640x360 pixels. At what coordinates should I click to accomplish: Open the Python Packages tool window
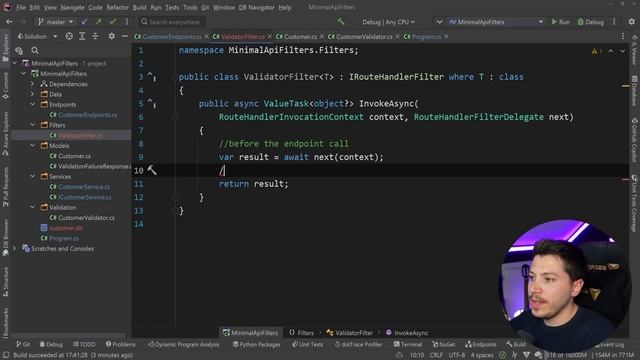257,344
